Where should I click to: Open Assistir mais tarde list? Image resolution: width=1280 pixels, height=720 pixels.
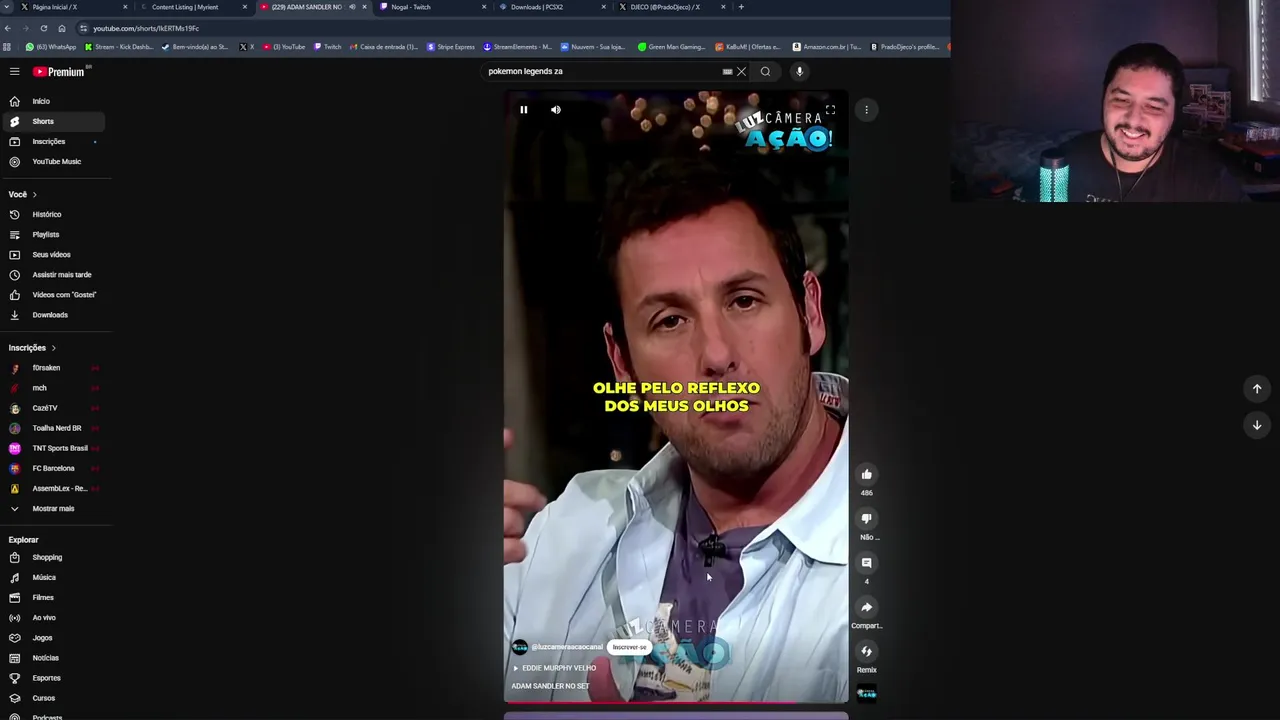[x=52, y=274]
